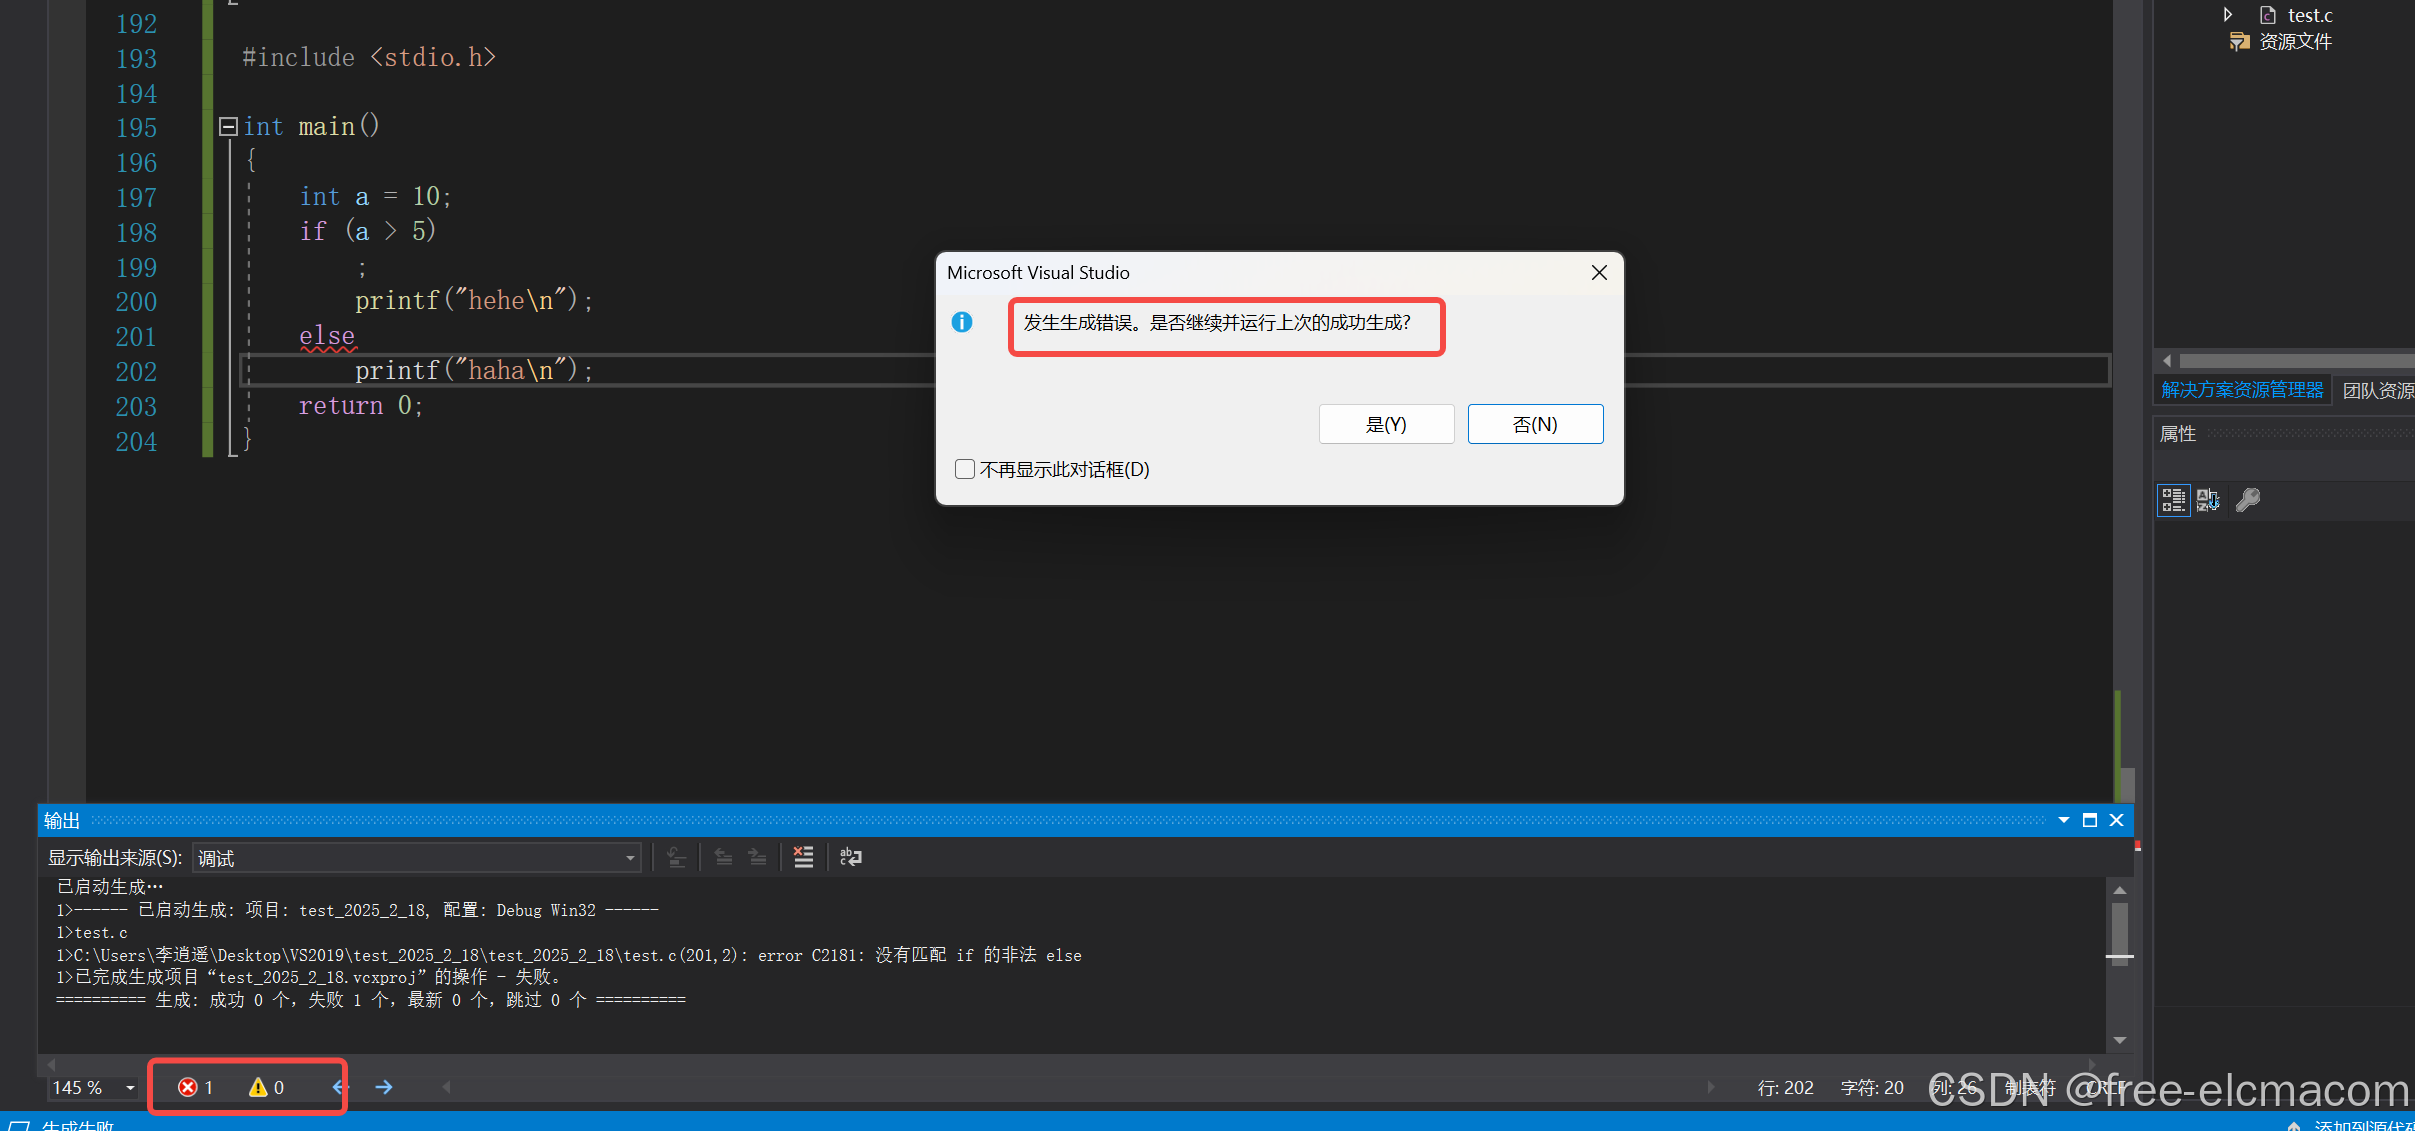Select the Categorized view in Properties
The image size is (2415, 1131).
click(2173, 500)
